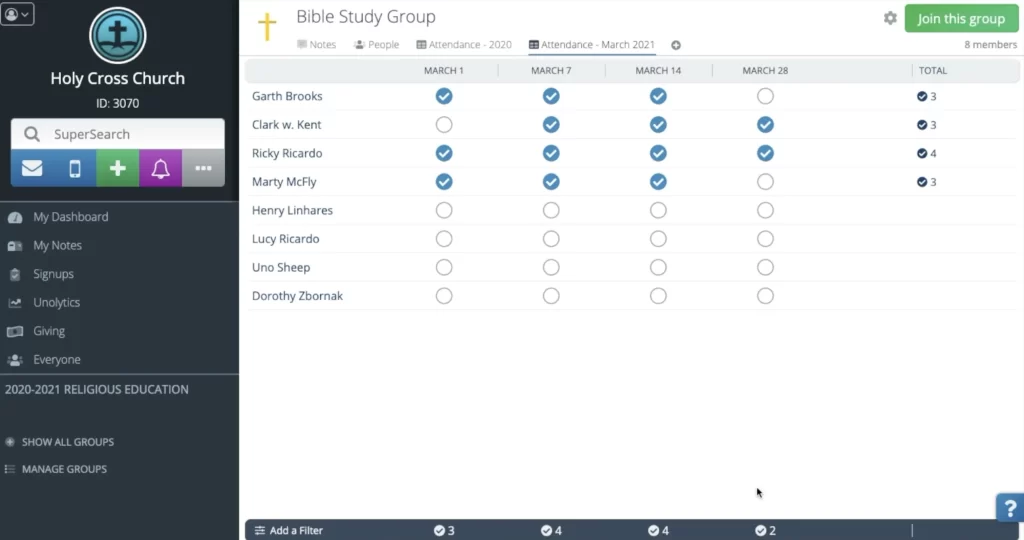1024x540 pixels.
Task: Click the gray three-dots more button
Action: [x=203, y=168]
